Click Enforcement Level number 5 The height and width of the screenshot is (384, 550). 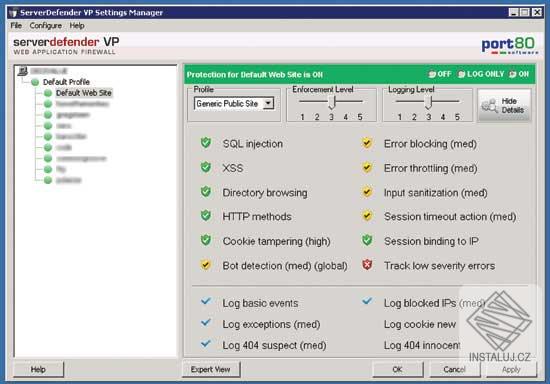coord(360,117)
